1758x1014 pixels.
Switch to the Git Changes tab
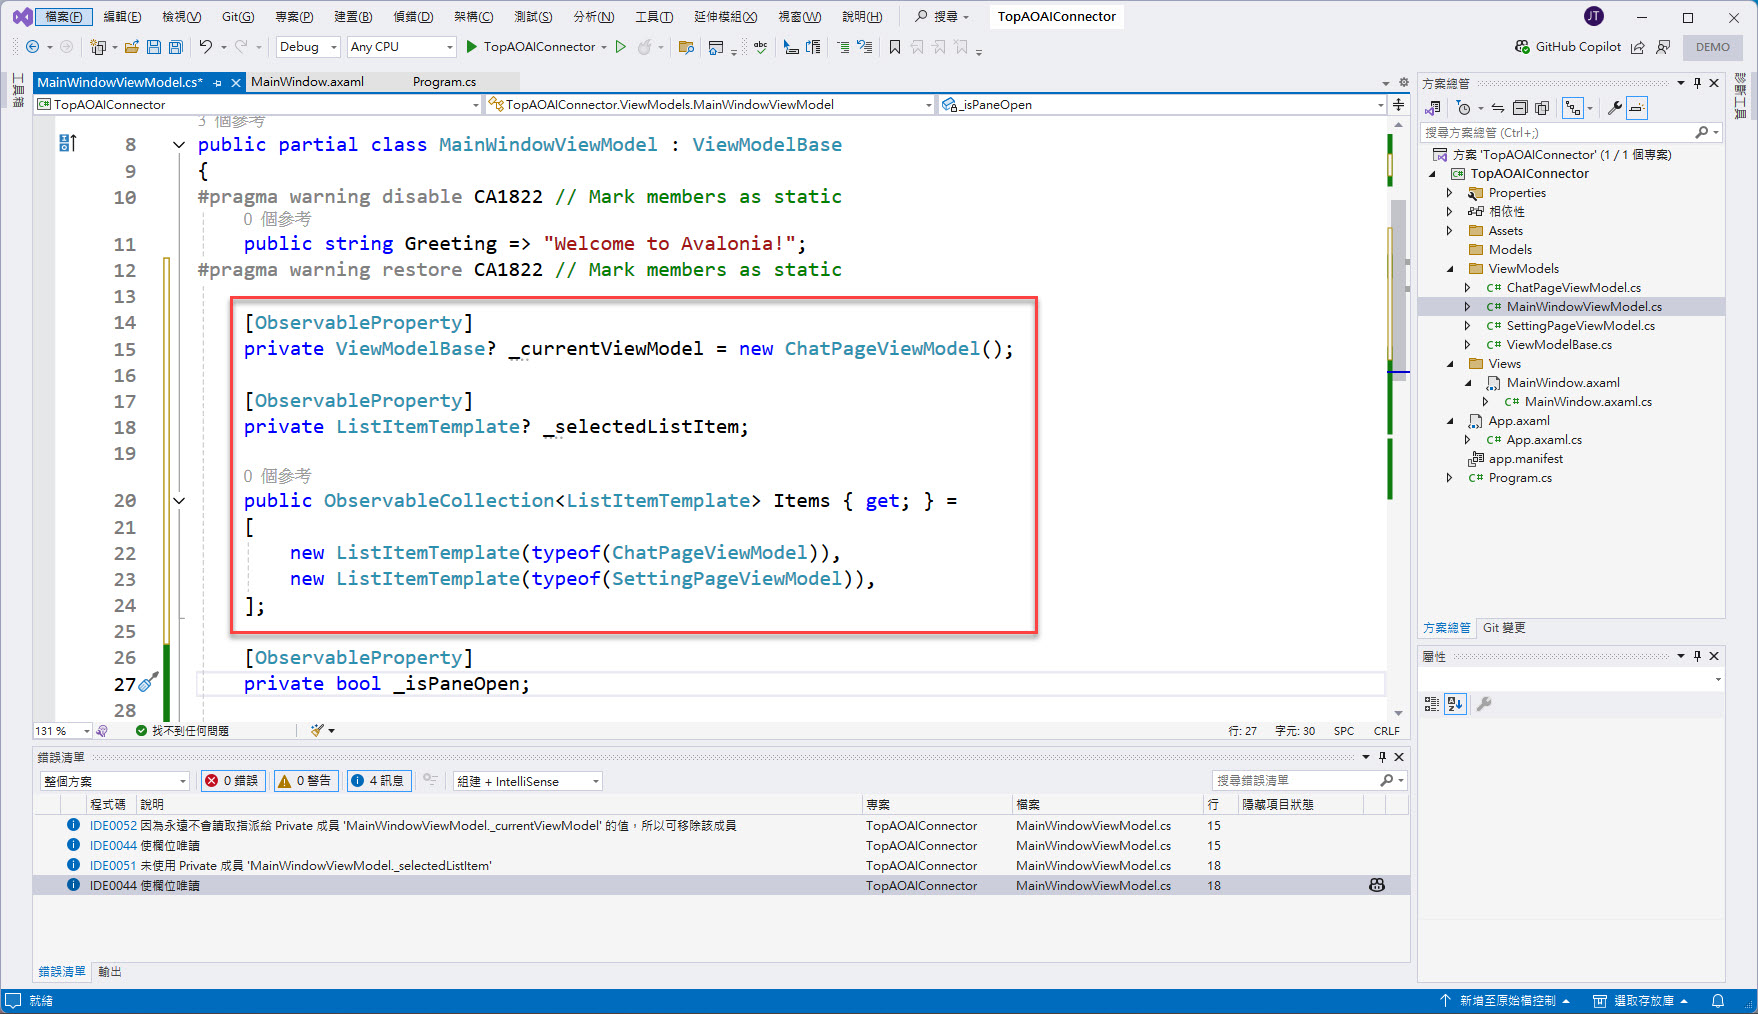[1503, 628]
